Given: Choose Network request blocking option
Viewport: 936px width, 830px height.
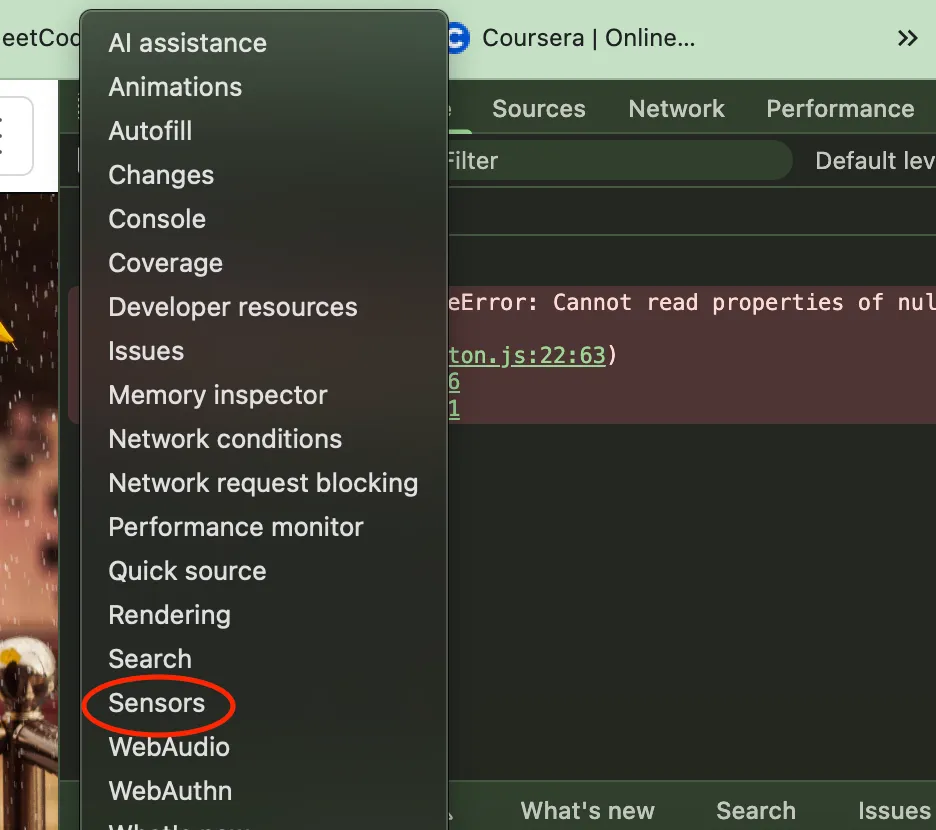Looking at the screenshot, I should tap(263, 483).
